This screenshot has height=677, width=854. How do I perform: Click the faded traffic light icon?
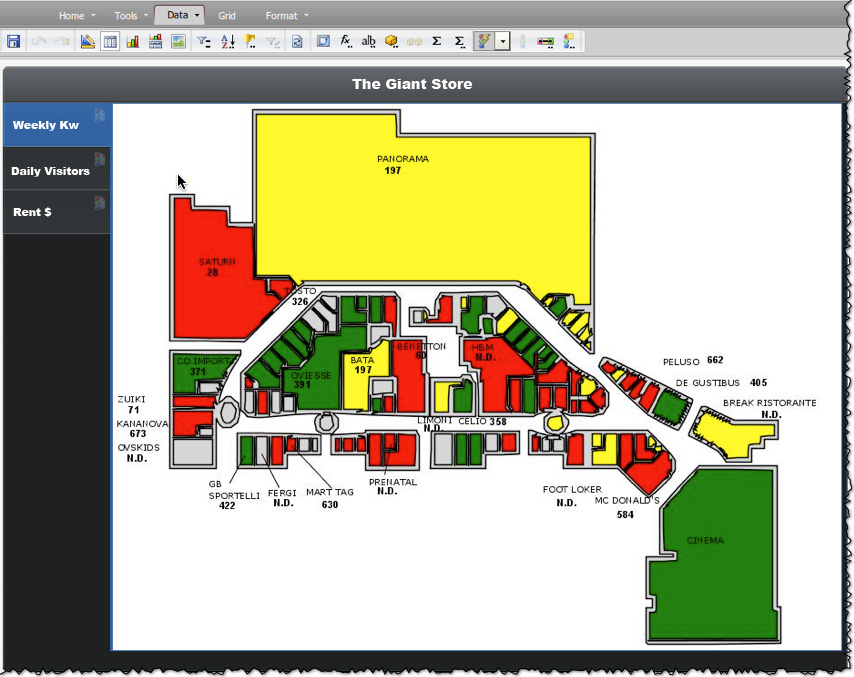(x=522, y=41)
